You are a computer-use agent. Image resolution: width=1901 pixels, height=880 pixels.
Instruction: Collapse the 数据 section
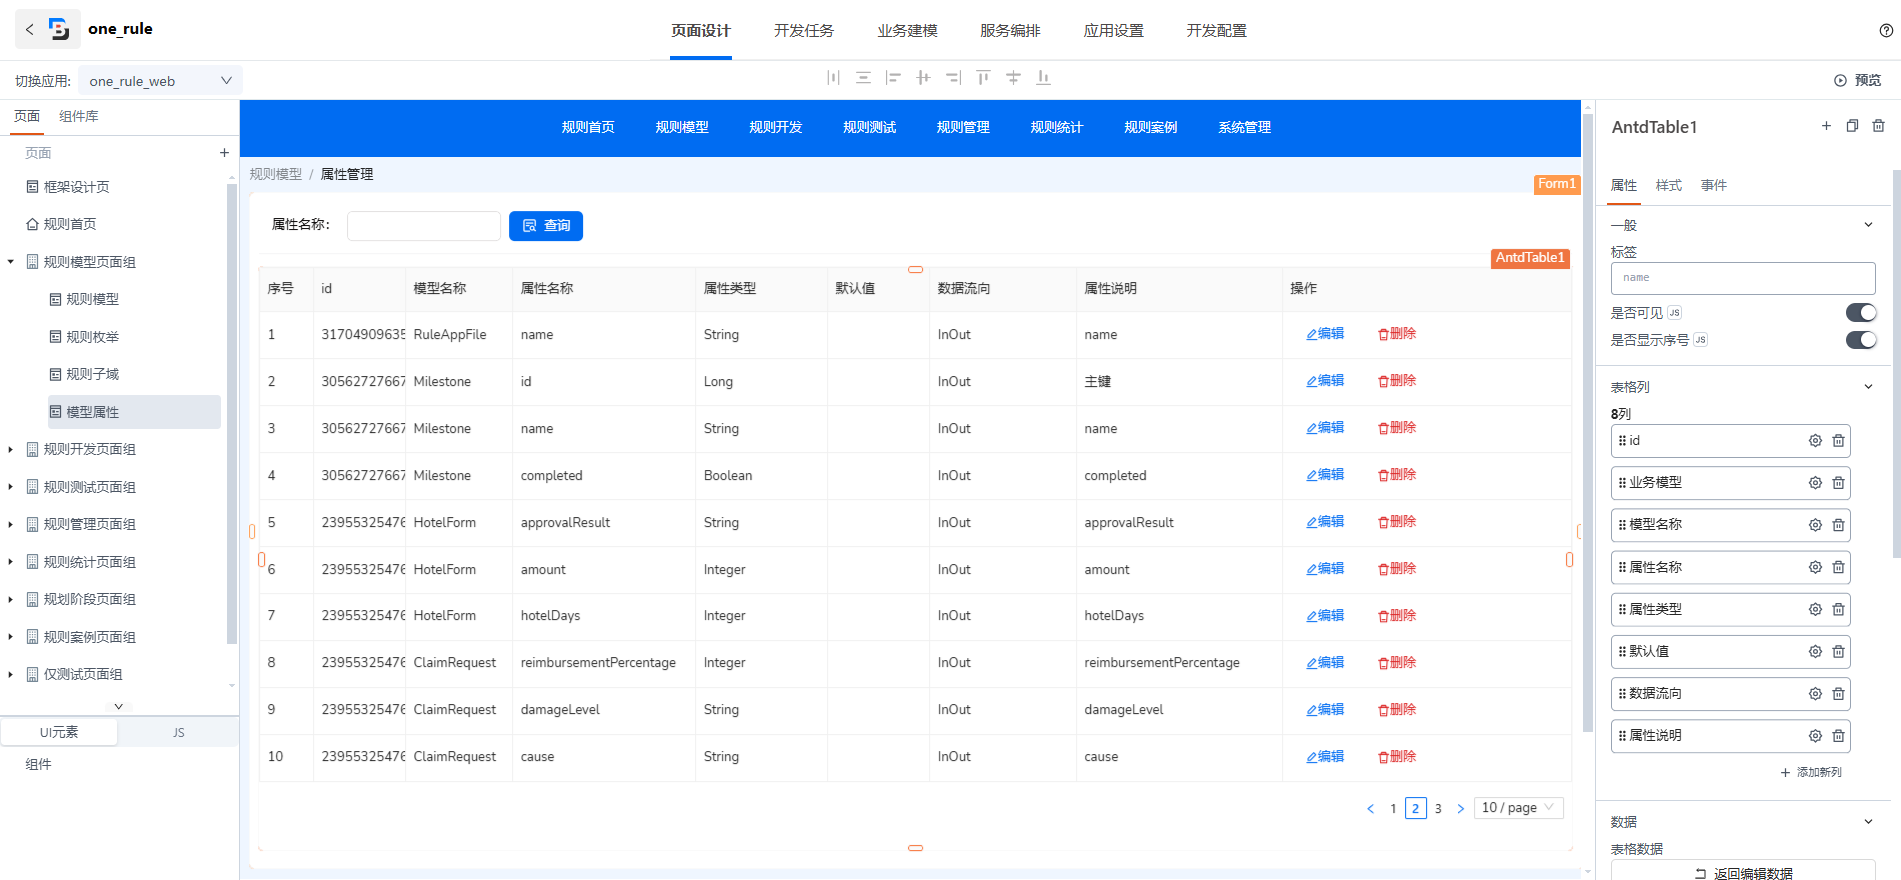(x=1868, y=822)
